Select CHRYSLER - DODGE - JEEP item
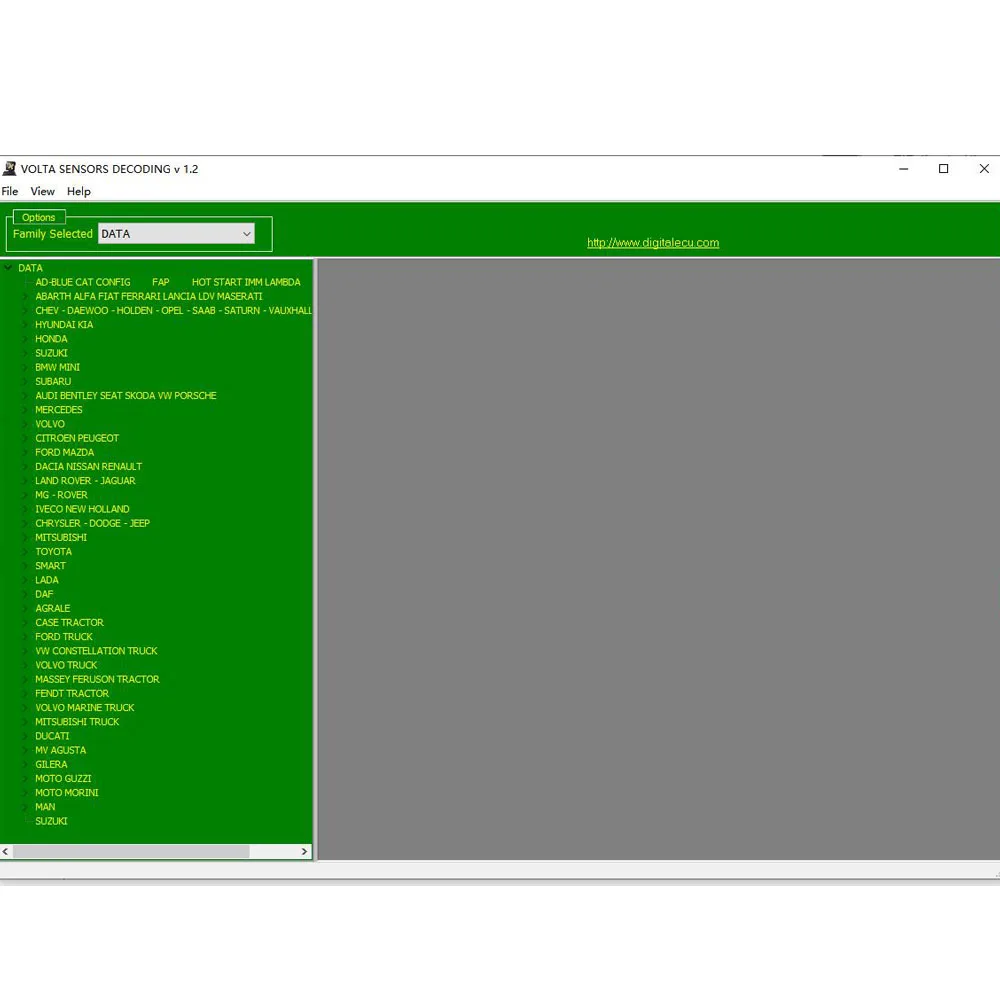Viewport: 1000px width, 1000px height. tap(92, 523)
